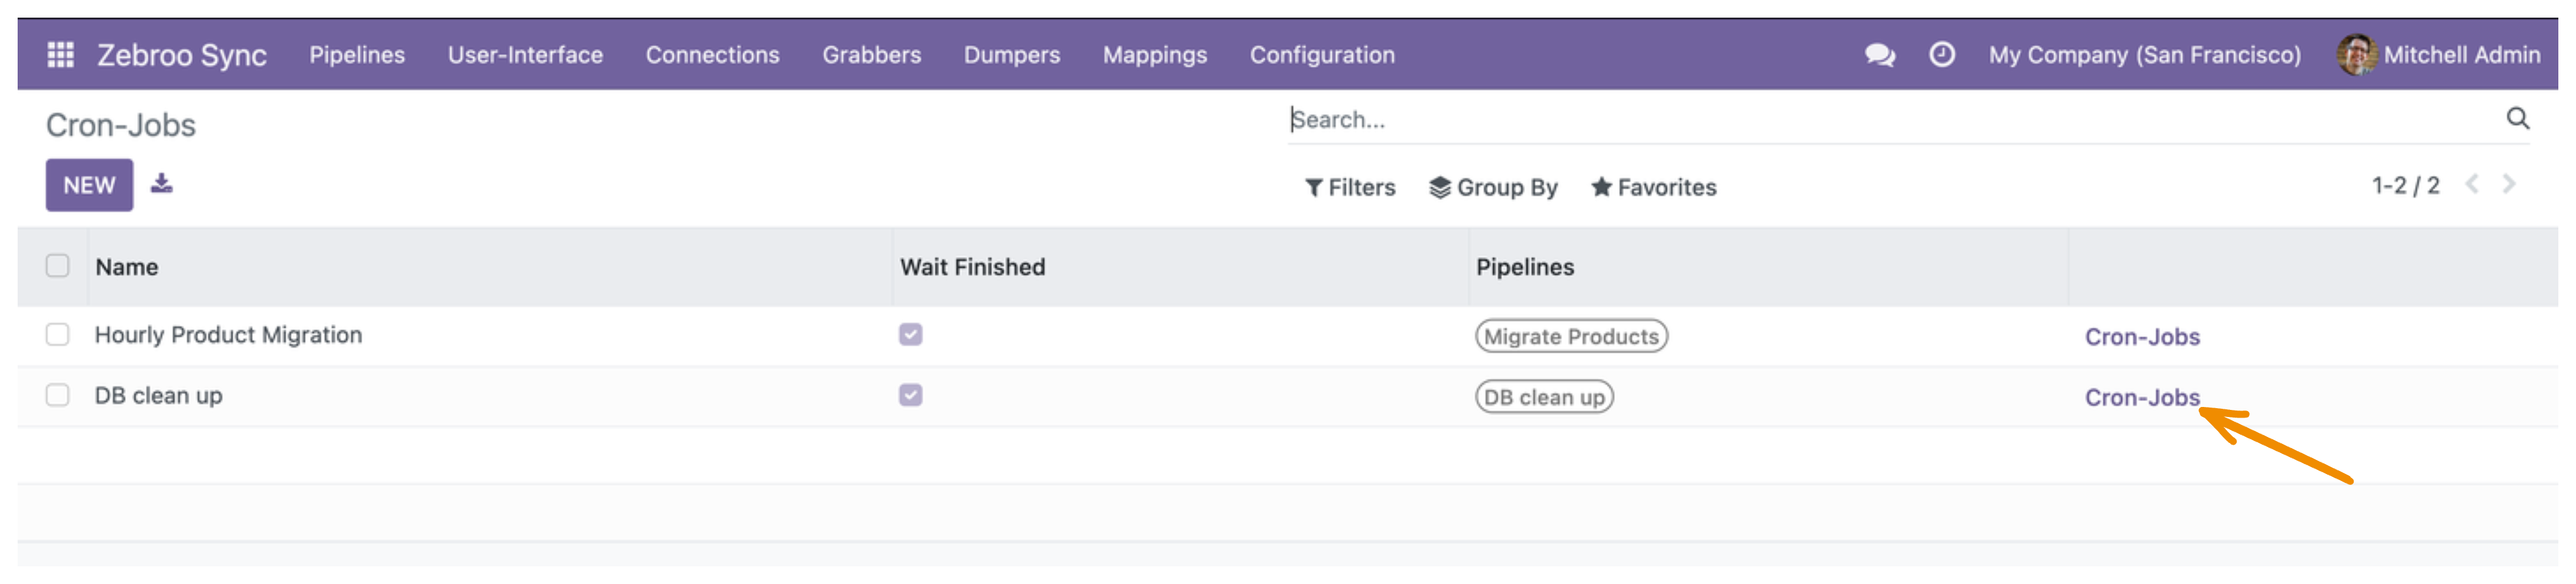2576x584 pixels.
Task: Open the Dumpers menu
Action: pos(1012,55)
